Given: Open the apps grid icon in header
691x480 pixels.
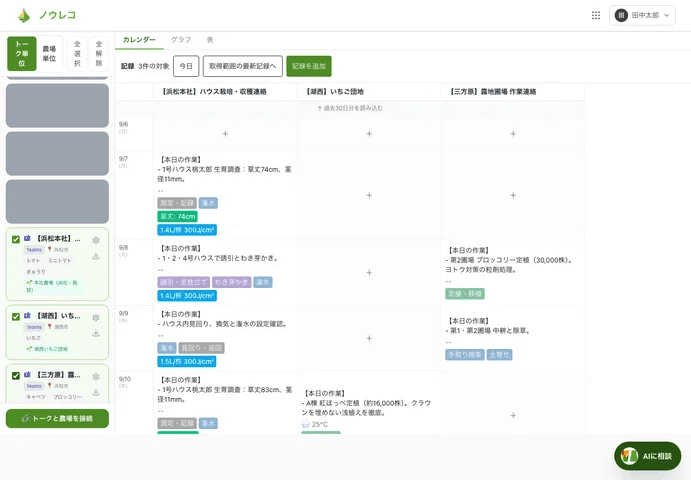Looking at the screenshot, I should 596,15.
